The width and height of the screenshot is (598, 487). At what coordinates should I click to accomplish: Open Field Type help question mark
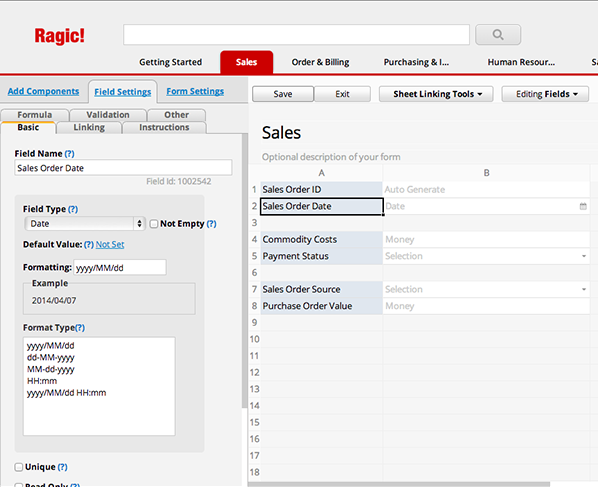(x=73, y=209)
